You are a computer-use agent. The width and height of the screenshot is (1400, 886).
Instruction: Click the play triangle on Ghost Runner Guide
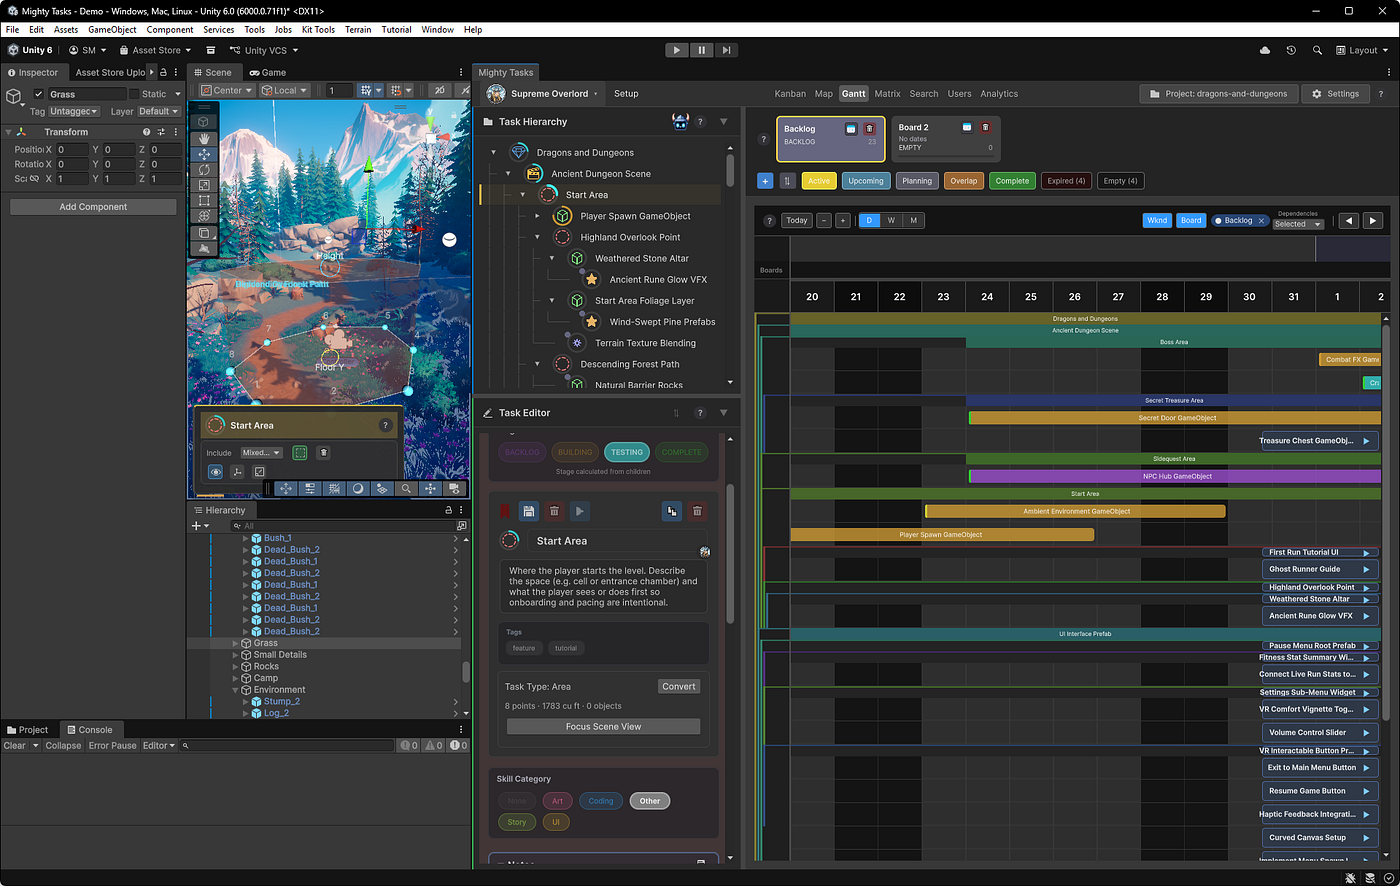click(1366, 569)
